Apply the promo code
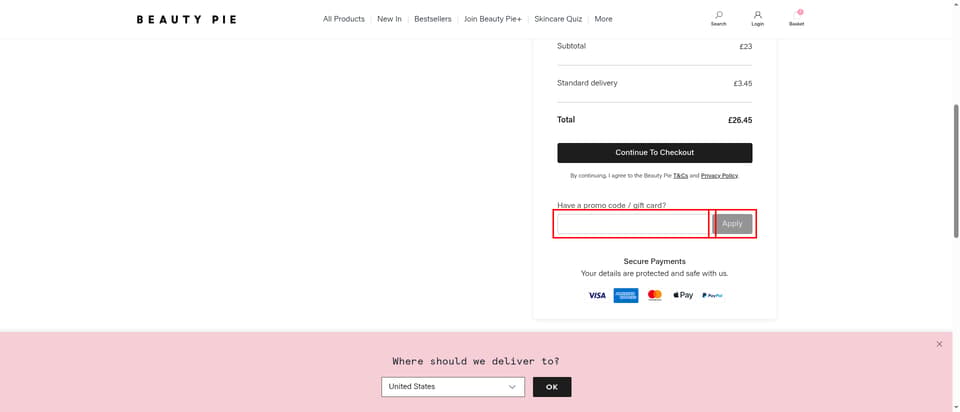The height and width of the screenshot is (412, 960). pos(732,224)
